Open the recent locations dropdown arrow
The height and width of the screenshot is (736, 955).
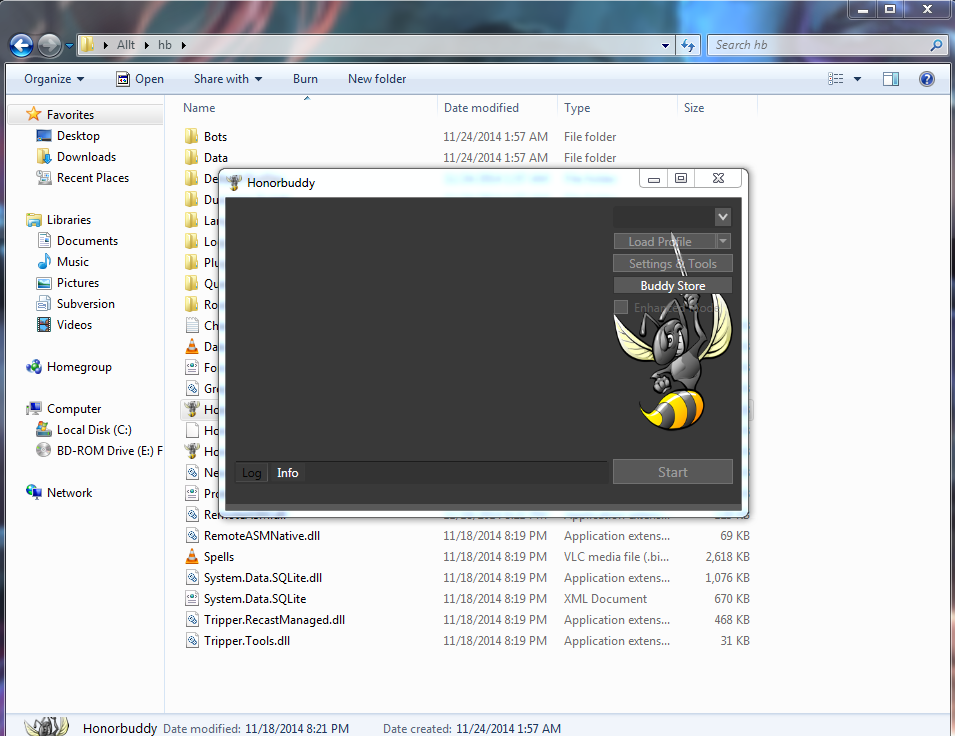[69, 46]
